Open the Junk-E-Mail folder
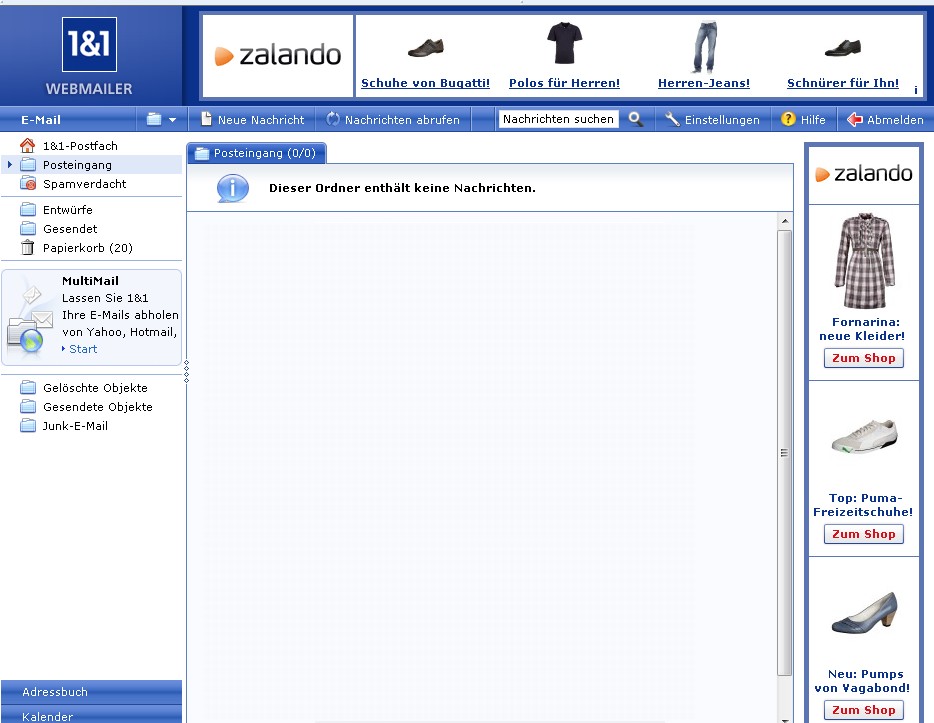Image resolution: width=934 pixels, height=723 pixels. click(75, 426)
